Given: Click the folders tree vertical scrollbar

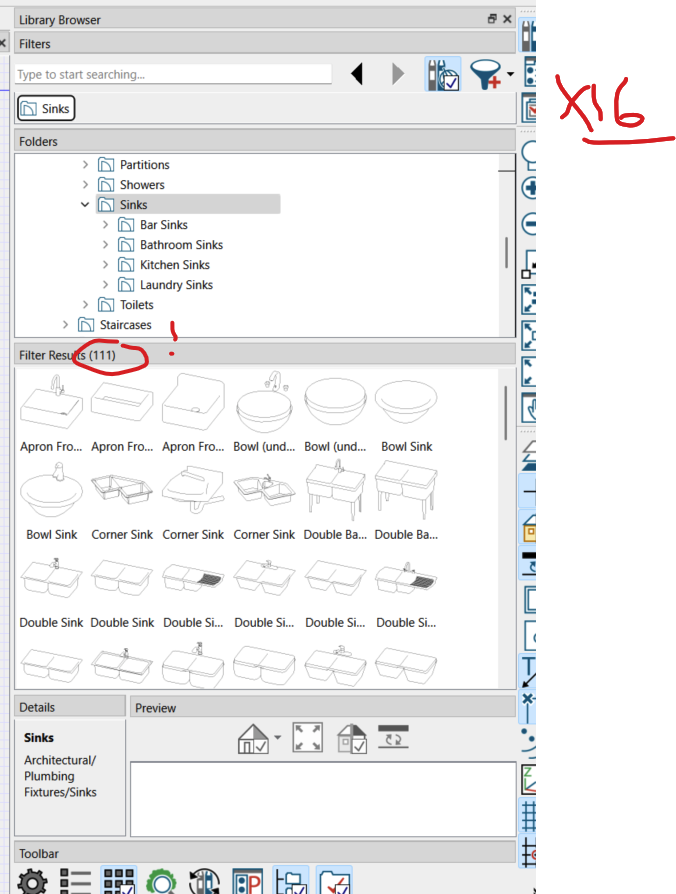Looking at the screenshot, I should click(x=506, y=253).
